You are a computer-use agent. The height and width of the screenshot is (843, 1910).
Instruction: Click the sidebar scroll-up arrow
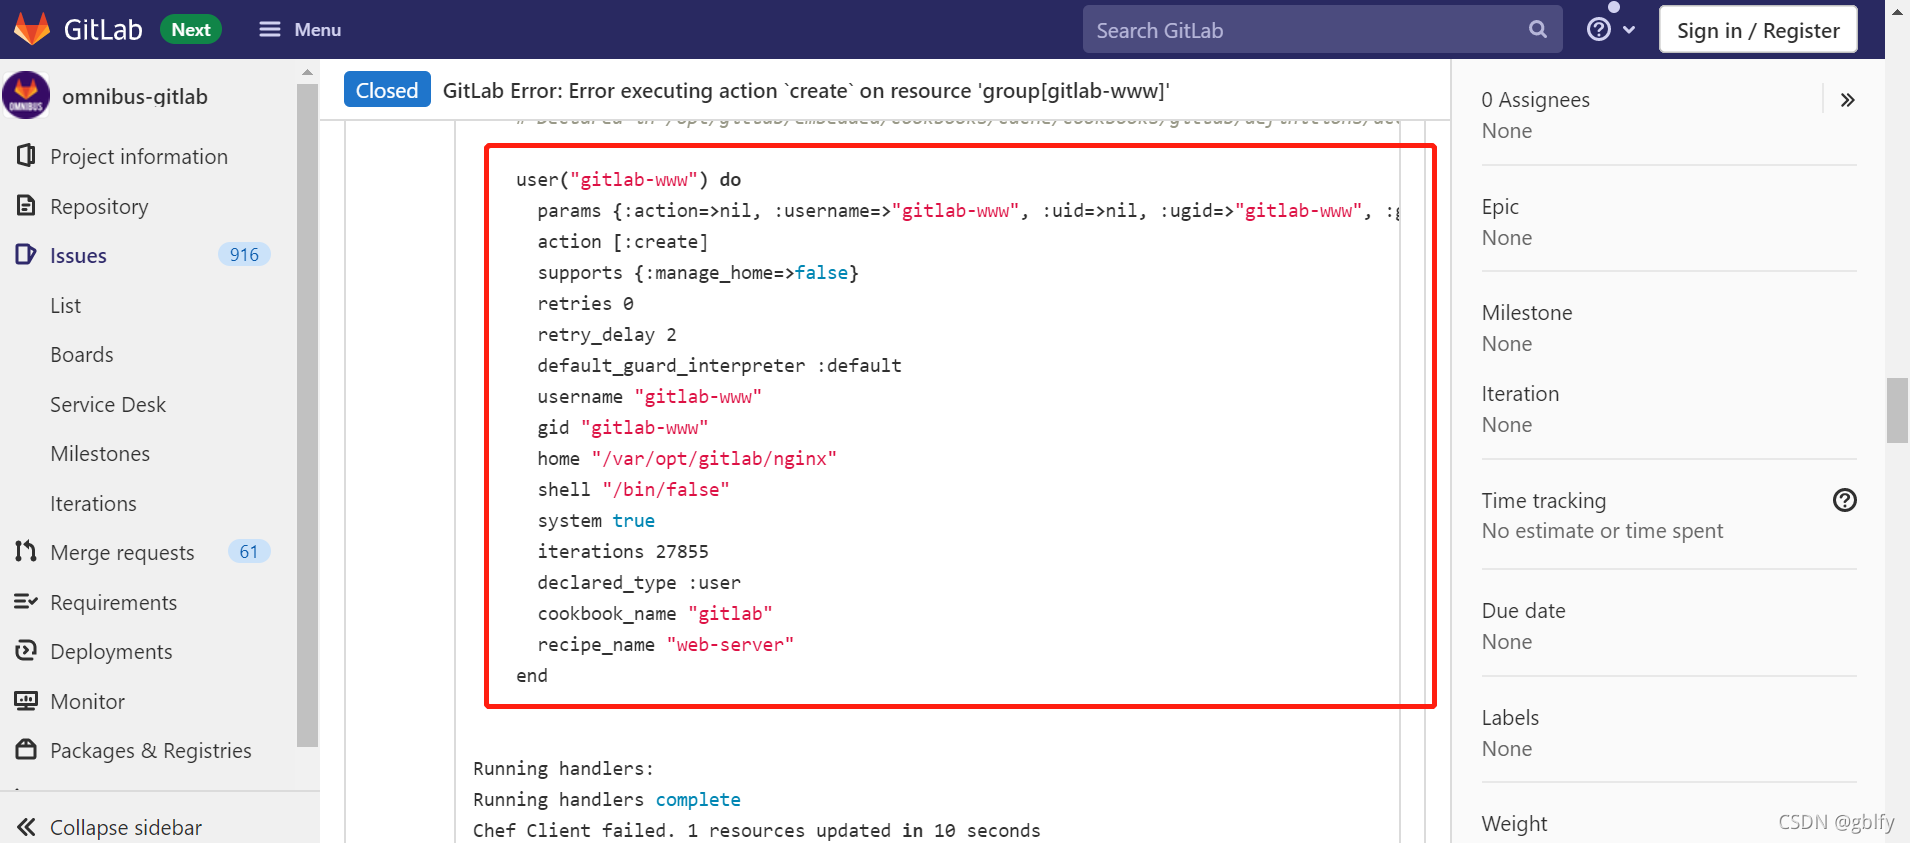click(x=307, y=72)
